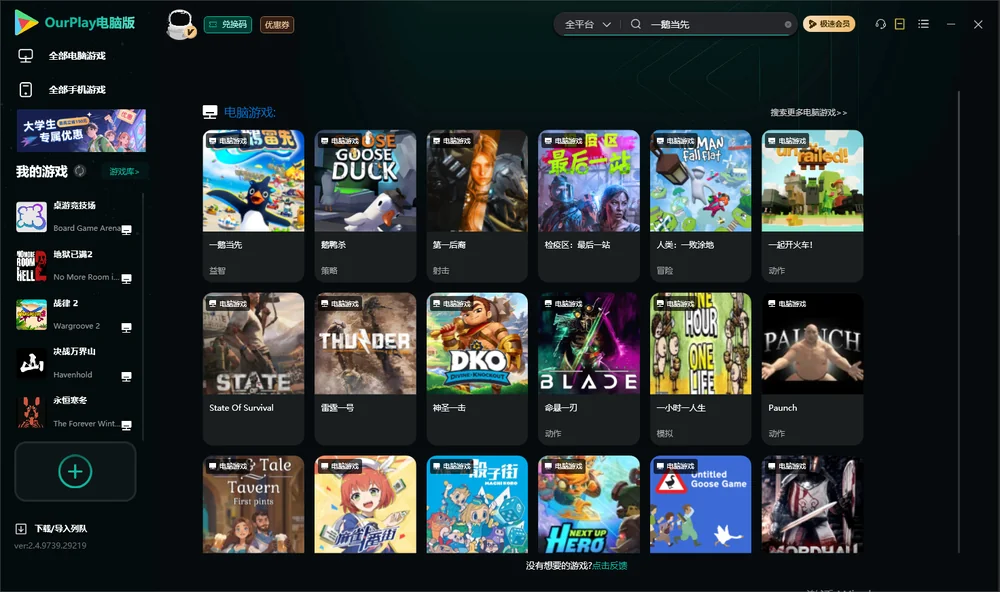Screen dimensions: 1000x592
Task: Click the search magnifier icon
Action: (x=636, y=24)
